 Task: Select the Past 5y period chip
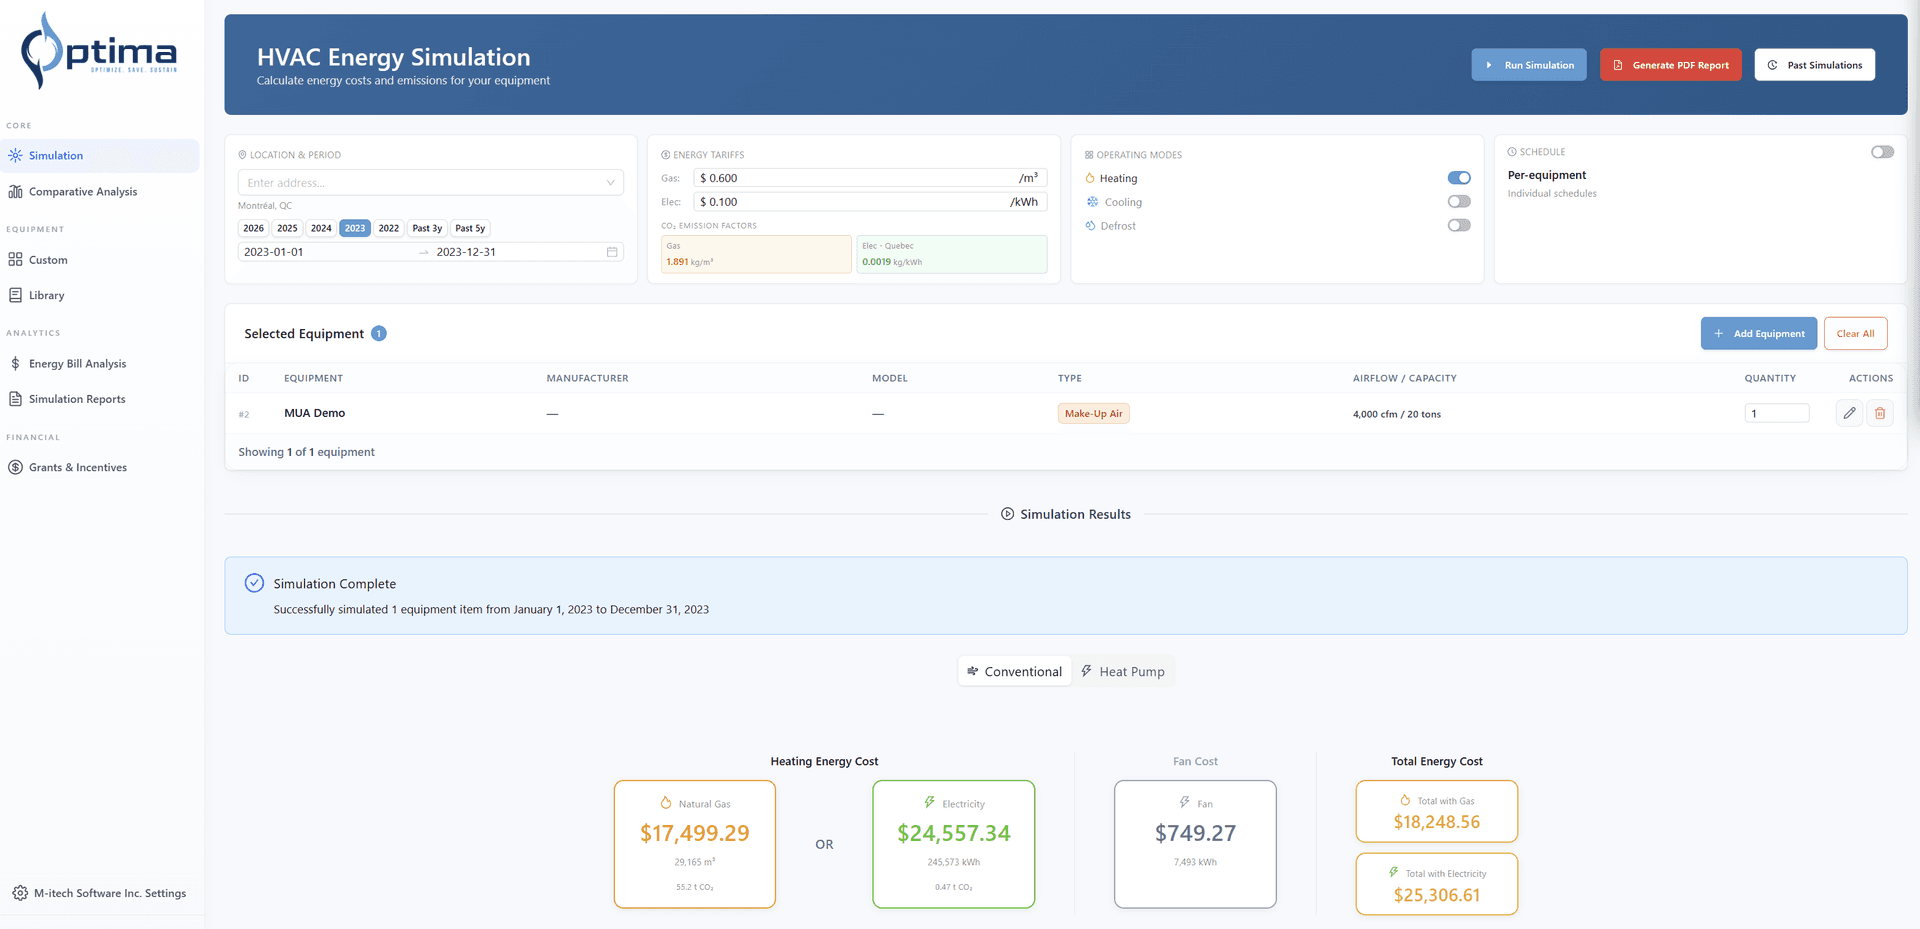point(470,228)
